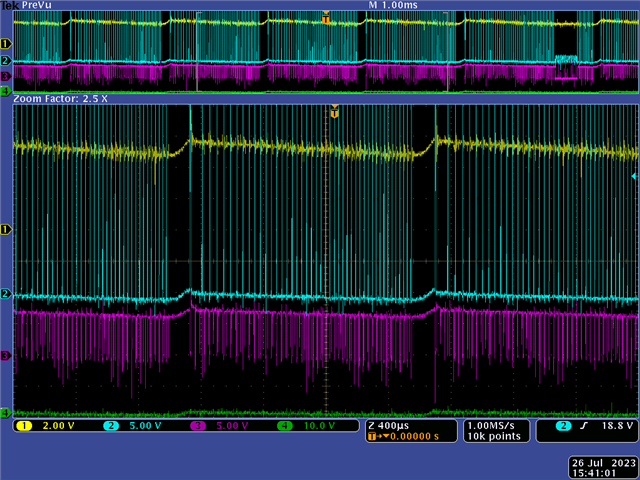This screenshot has height=480, width=640.
Task: Click the channel 2 scale value 5.00 V
Action: tap(145, 426)
